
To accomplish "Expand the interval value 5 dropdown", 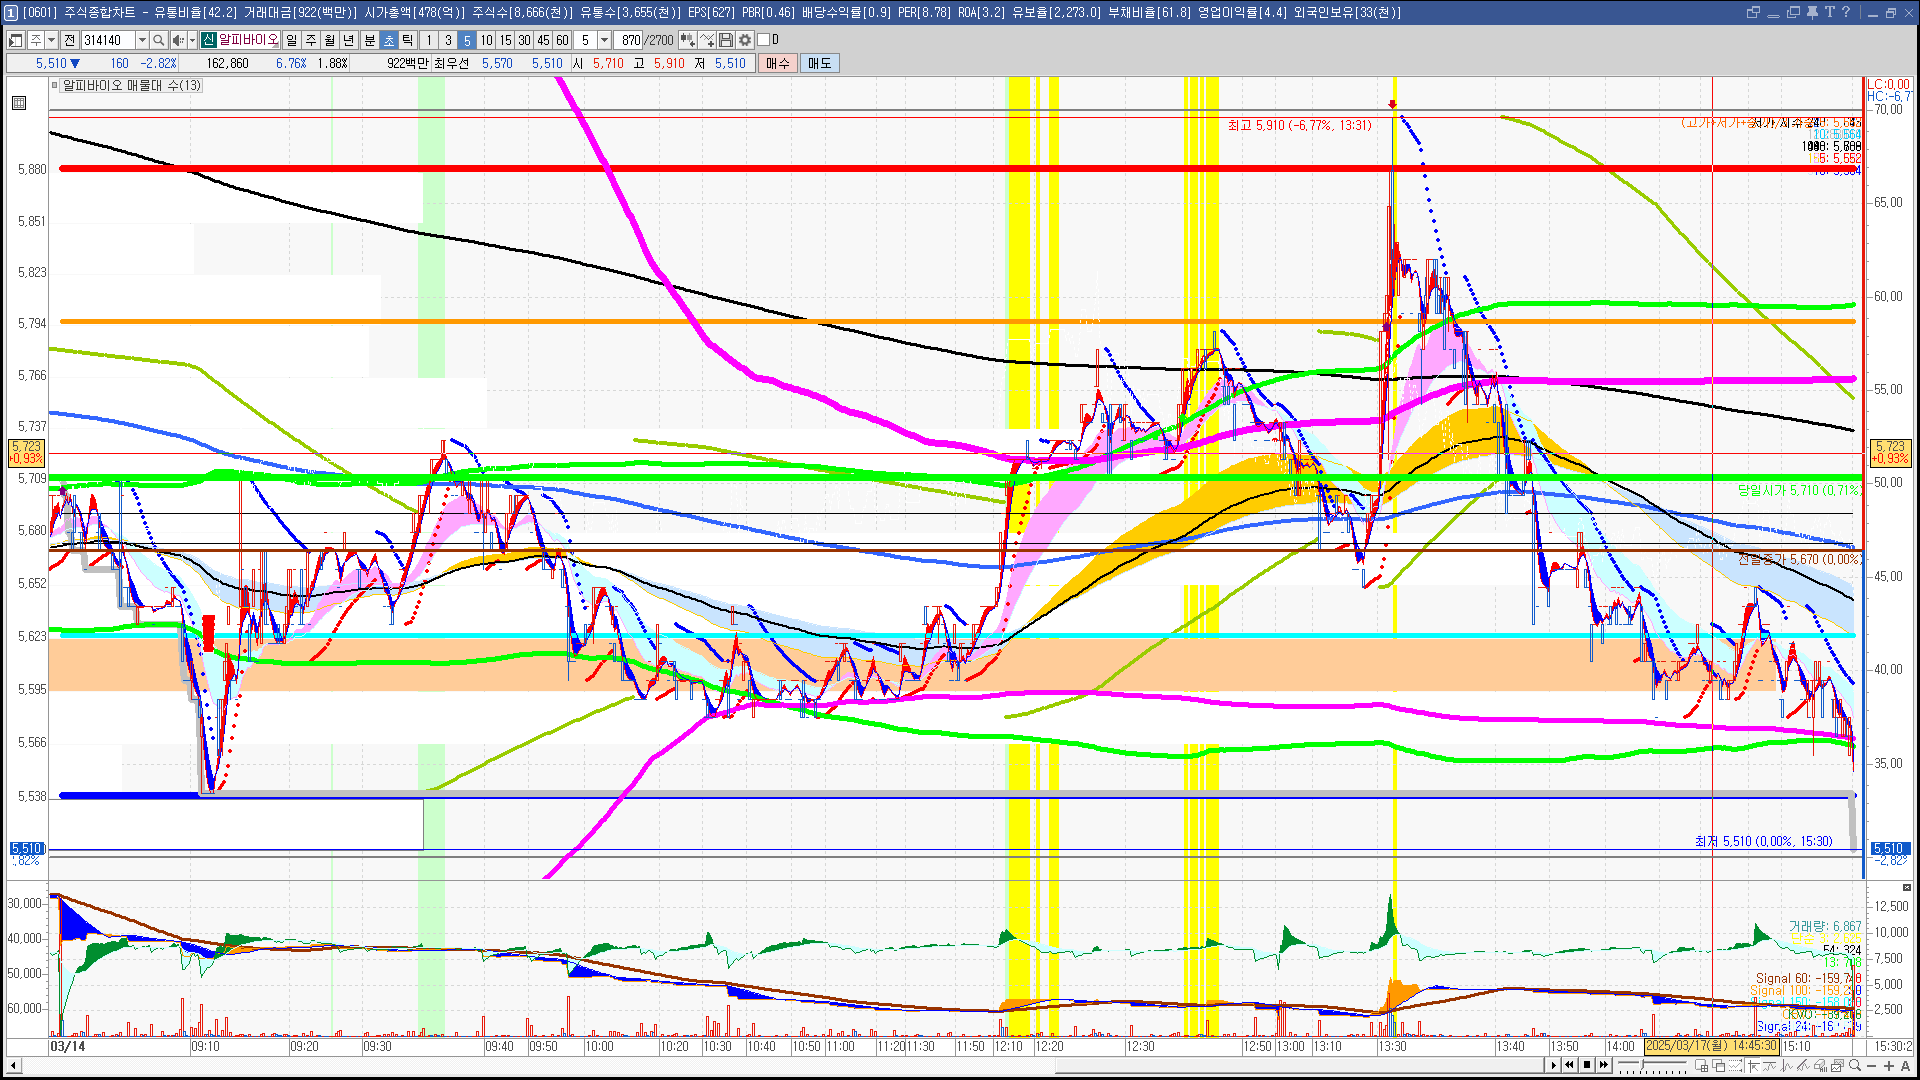I will pyautogui.click(x=604, y=40).
